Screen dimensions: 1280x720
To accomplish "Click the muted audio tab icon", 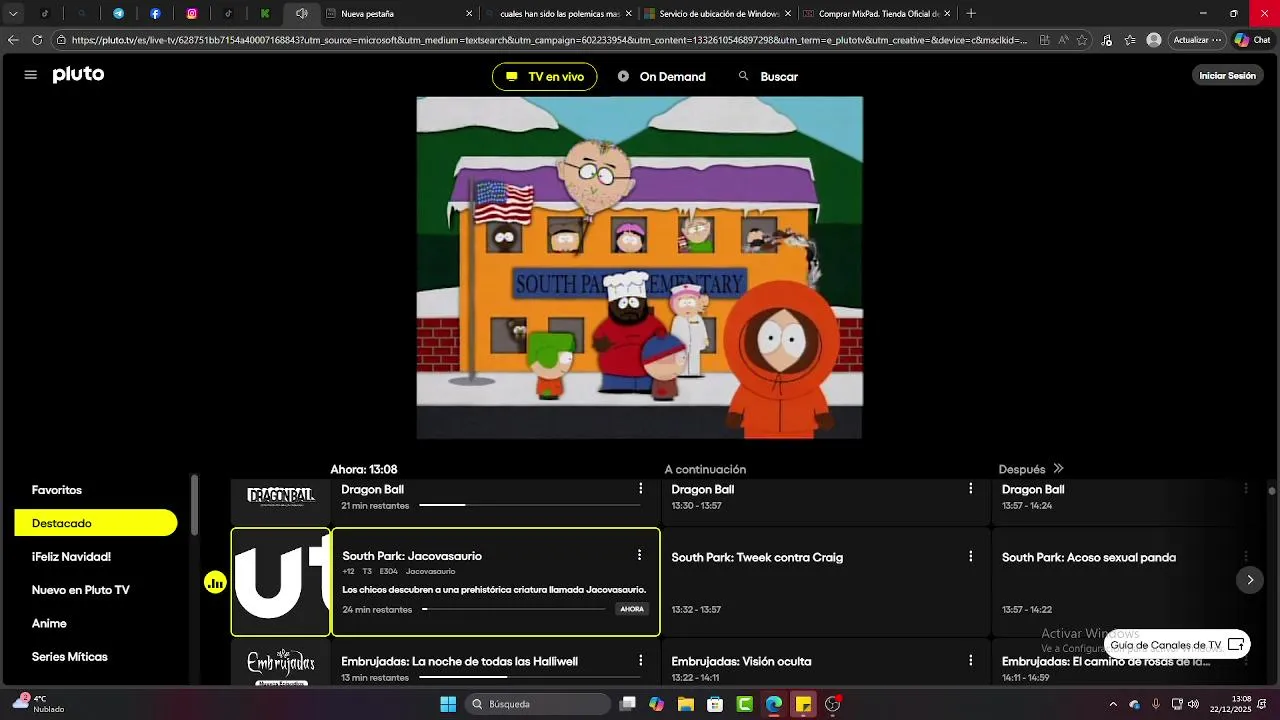I will pos(301,14).
